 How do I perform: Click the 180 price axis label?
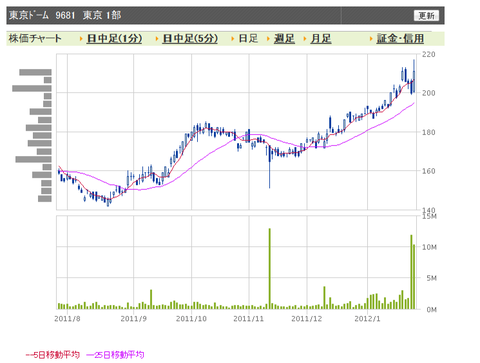coord(429,132)
